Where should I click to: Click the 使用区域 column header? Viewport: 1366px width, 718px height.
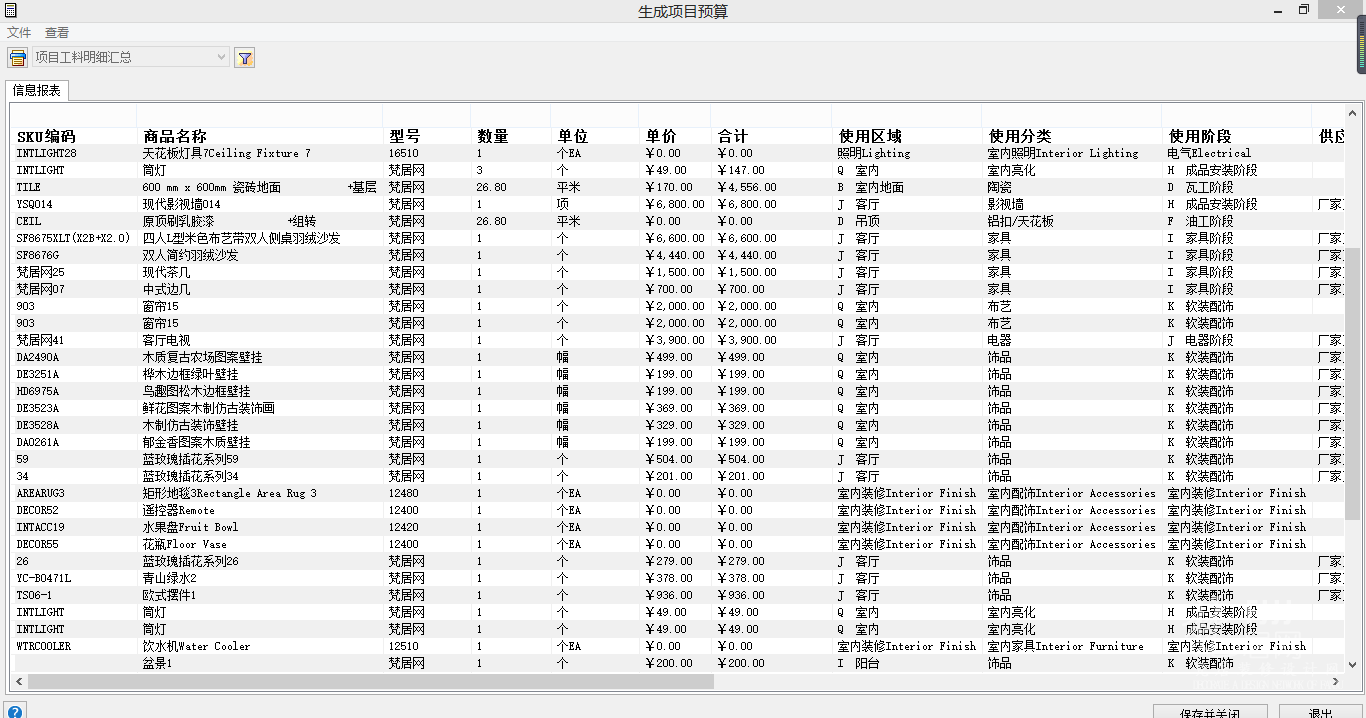click(870, 136)
